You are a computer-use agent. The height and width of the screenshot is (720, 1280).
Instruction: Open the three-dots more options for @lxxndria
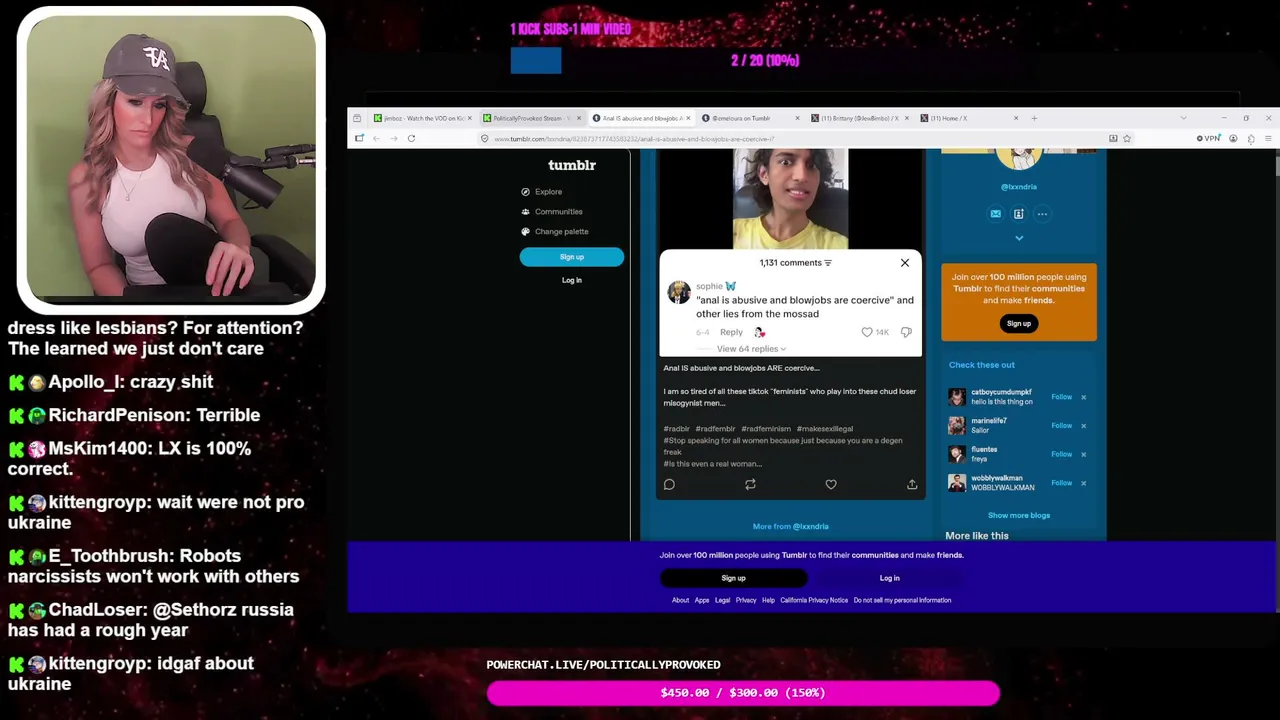tap(1042, 214)
